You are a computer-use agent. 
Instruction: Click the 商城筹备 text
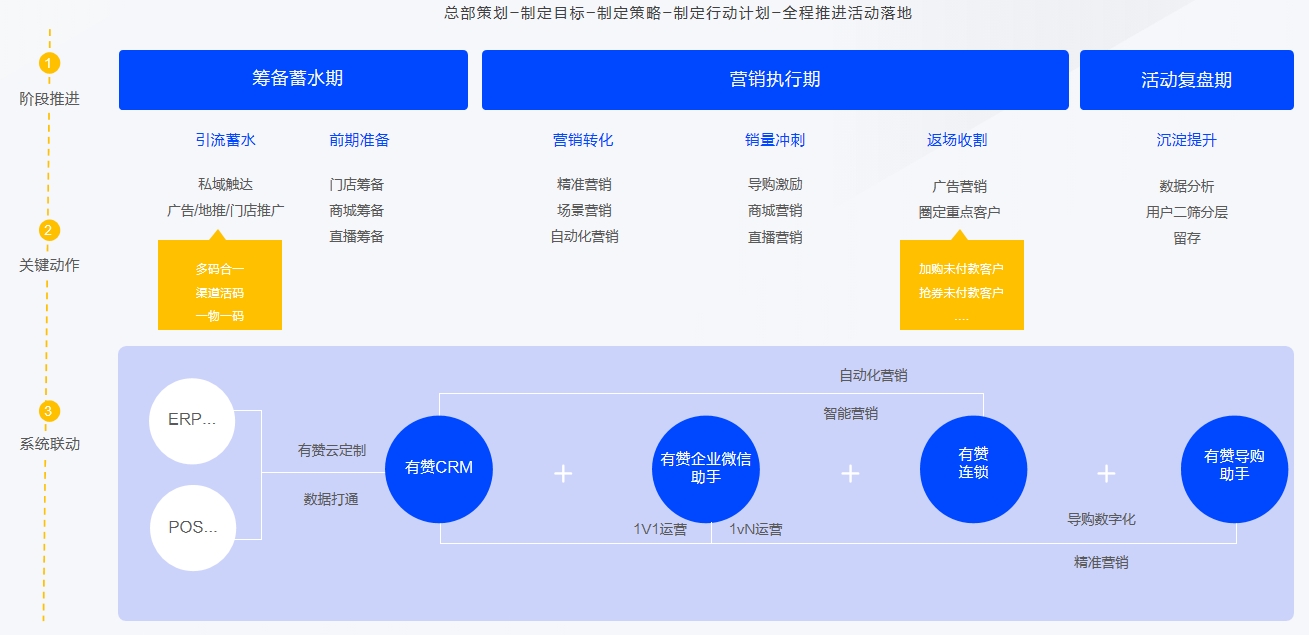click(357, 210)
